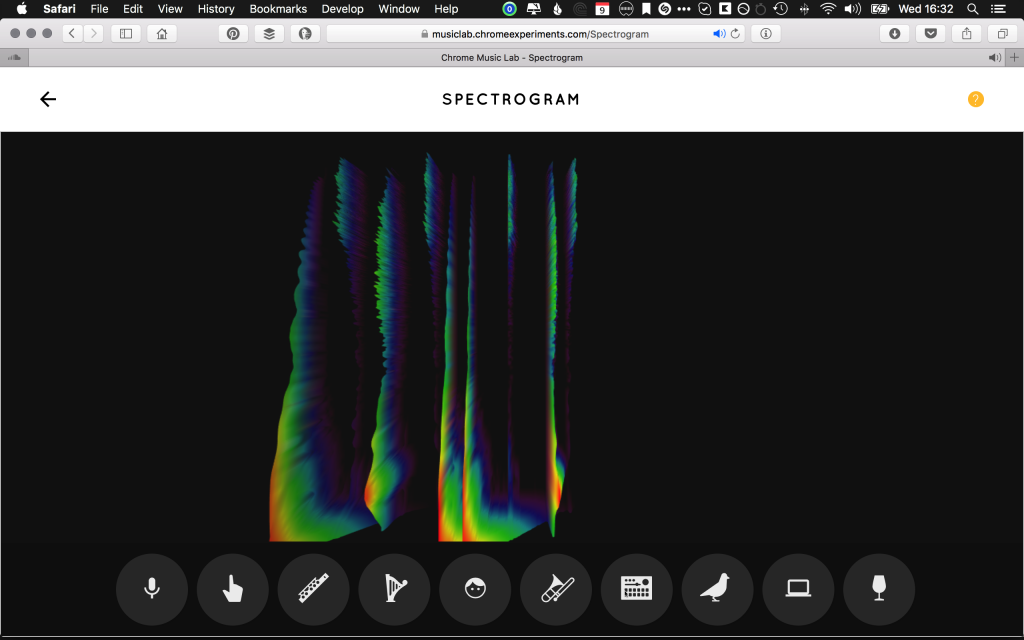Open the yellow help question mark
1024x640 pixels.
[975, 99]
